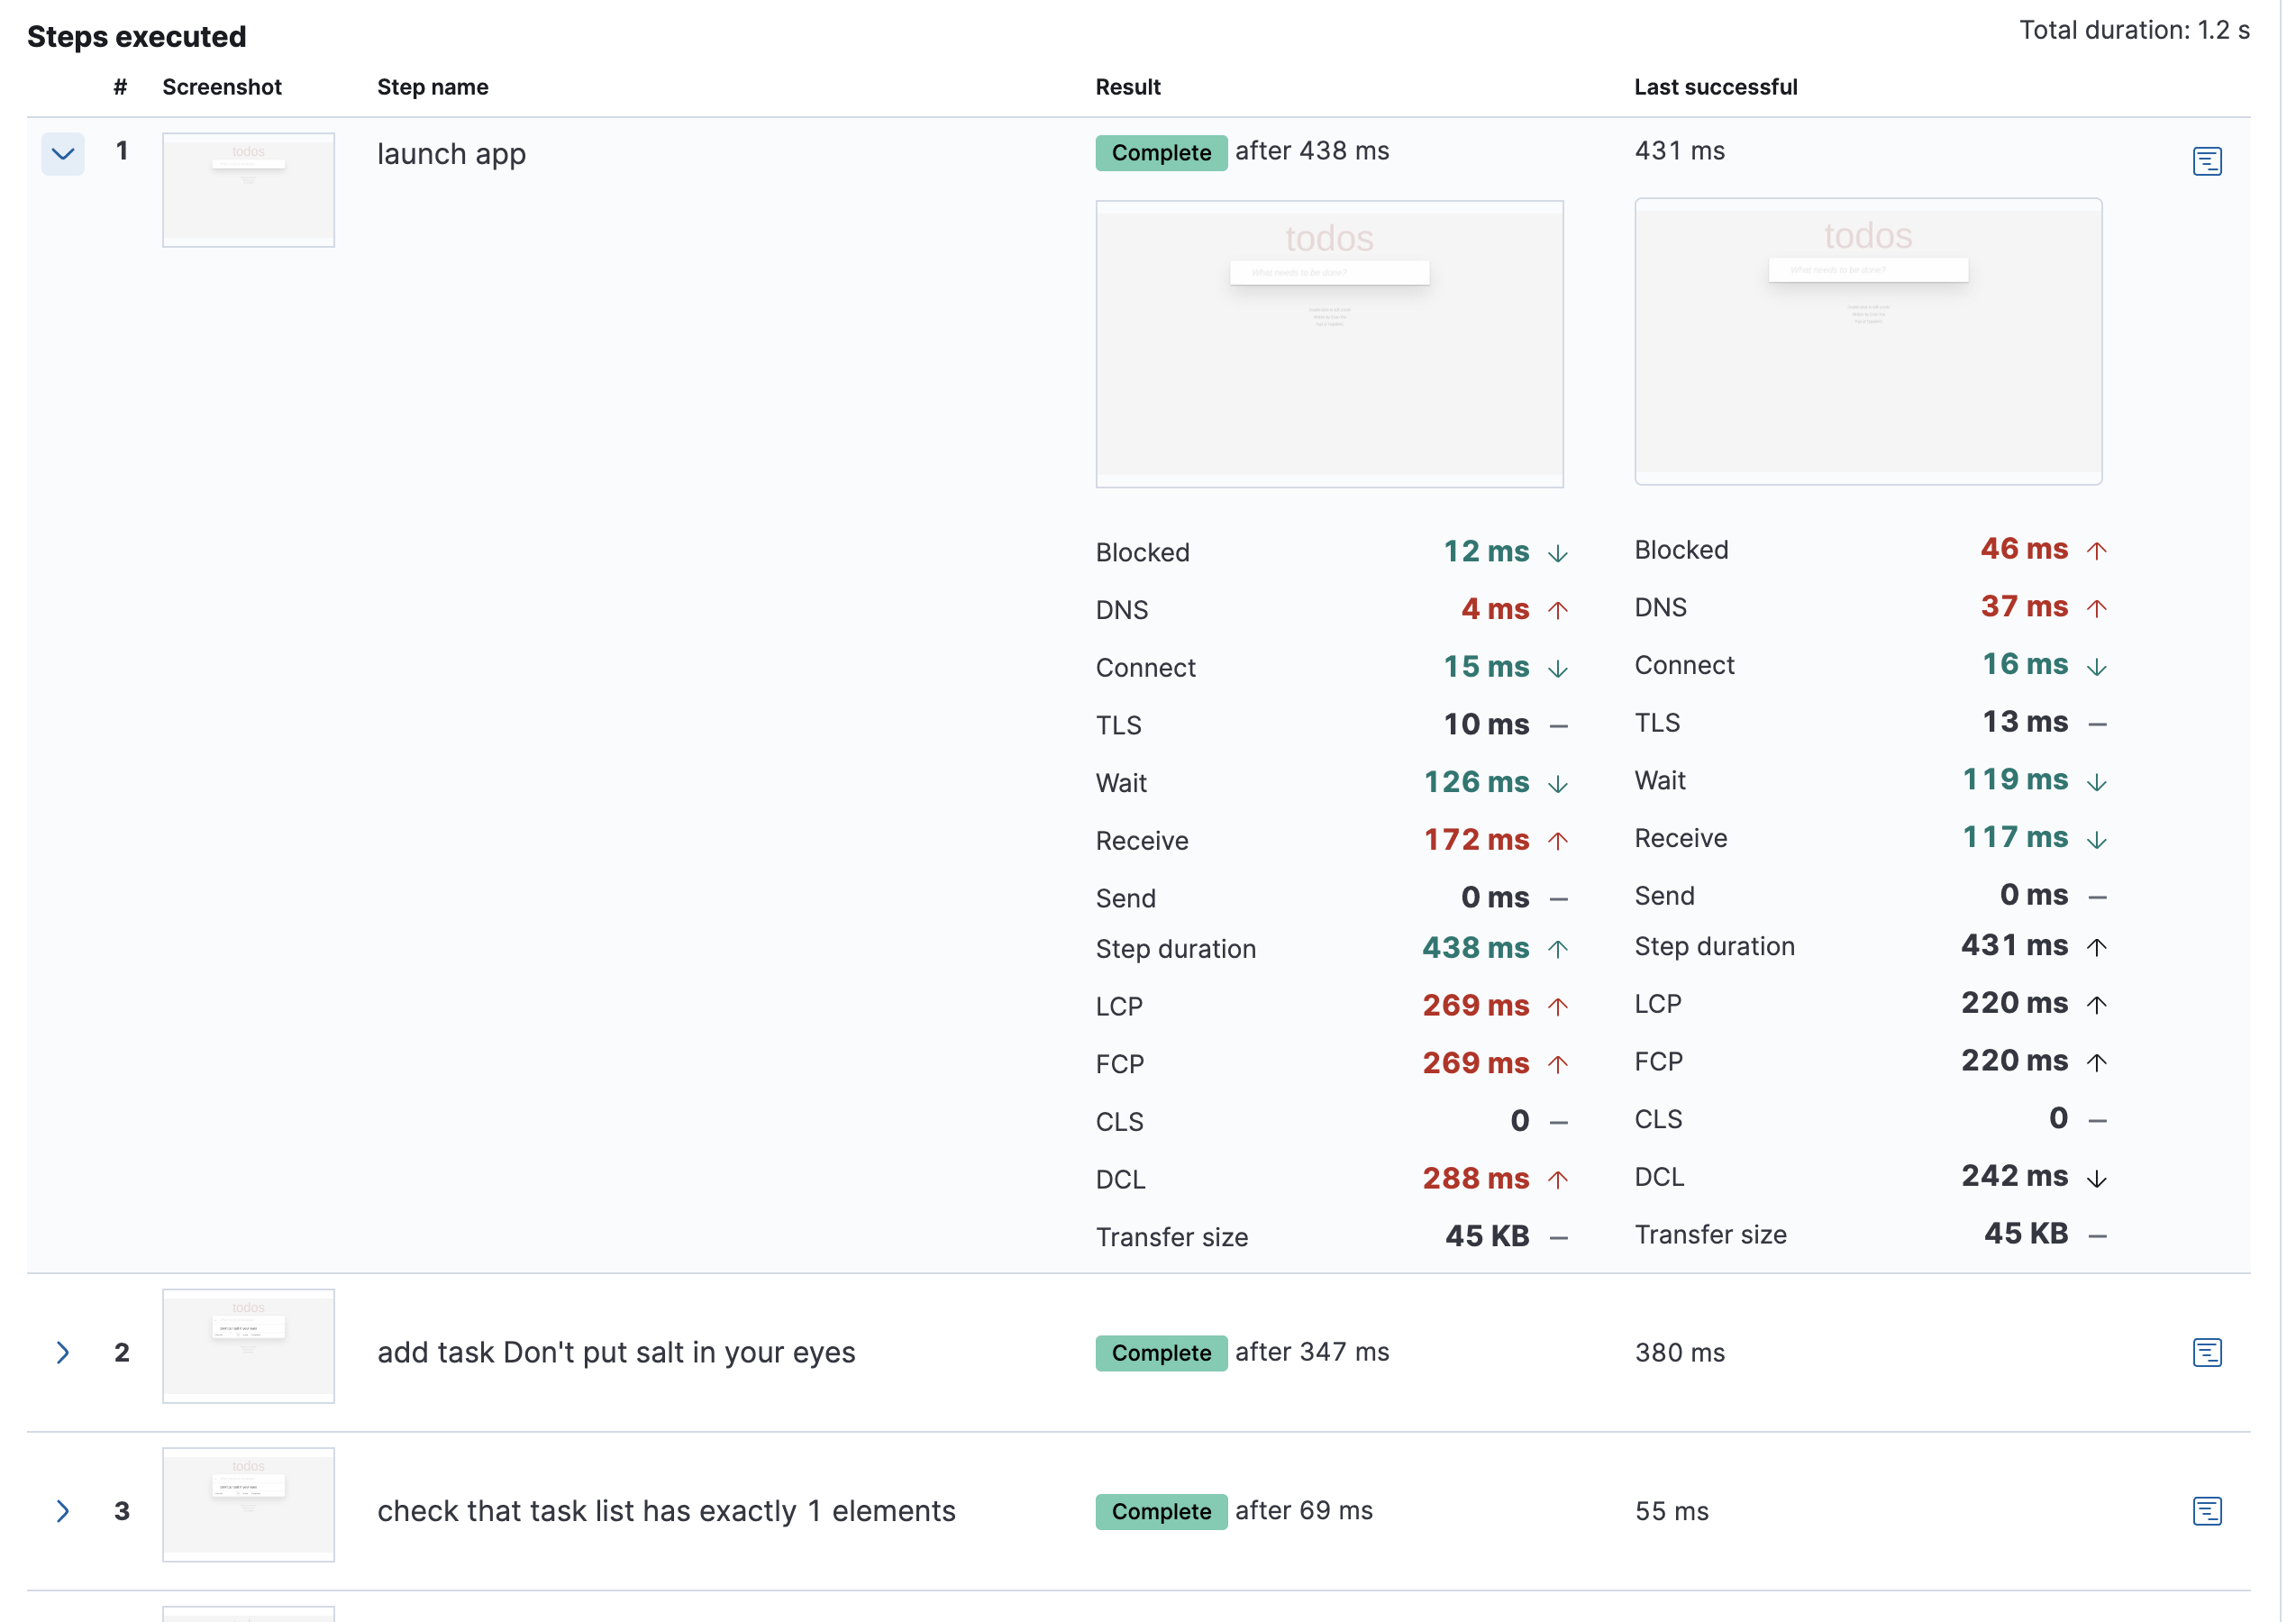This screenshot has height=1622, width=2296.
Task: Open step details icon for check task list step
Action: pos(2206,1510)
